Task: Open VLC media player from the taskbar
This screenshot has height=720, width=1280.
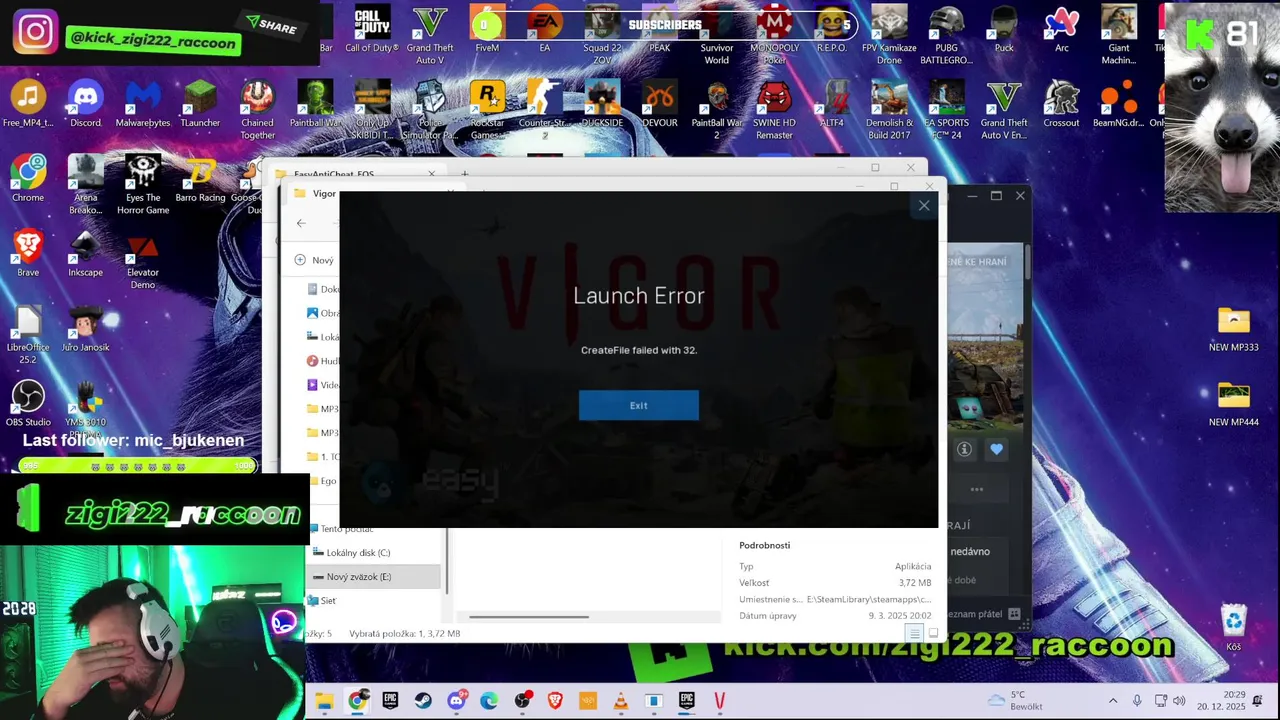Action: [x=620, y=701]
